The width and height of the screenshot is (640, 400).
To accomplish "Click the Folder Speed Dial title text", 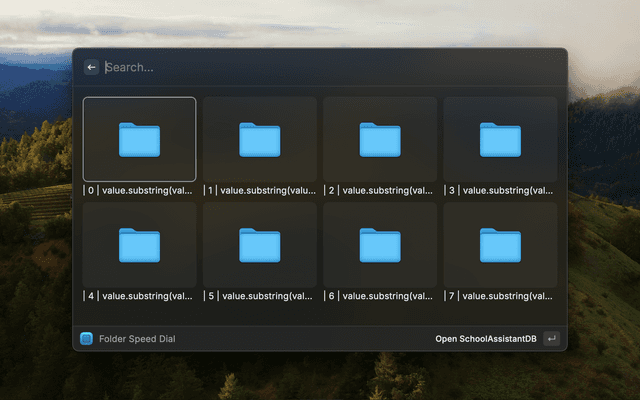I will point(137,339).
